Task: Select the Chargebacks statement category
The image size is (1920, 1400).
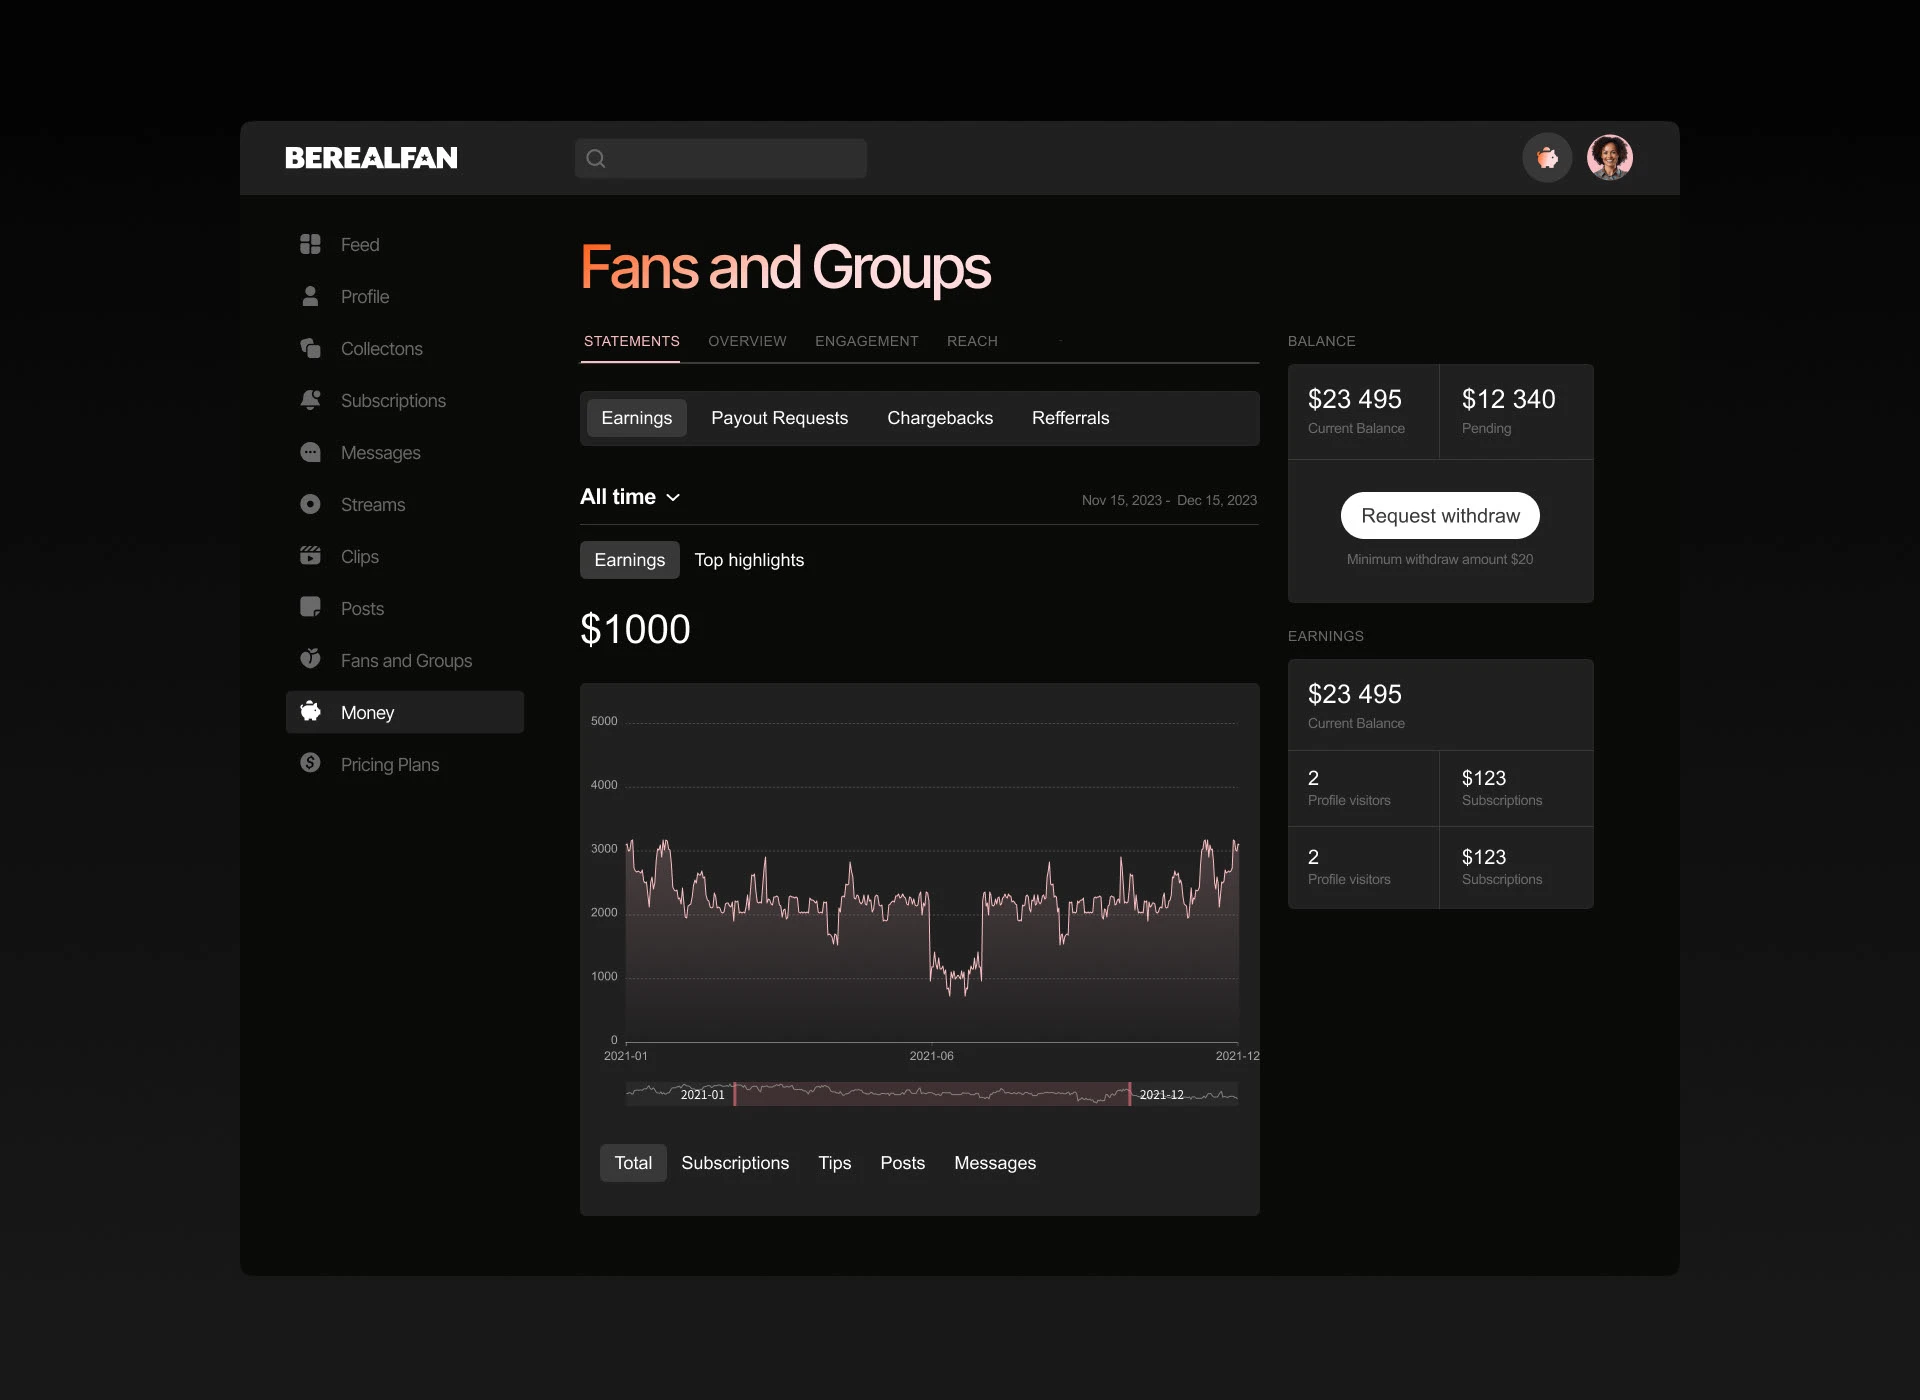Action: tap(939, 418)
